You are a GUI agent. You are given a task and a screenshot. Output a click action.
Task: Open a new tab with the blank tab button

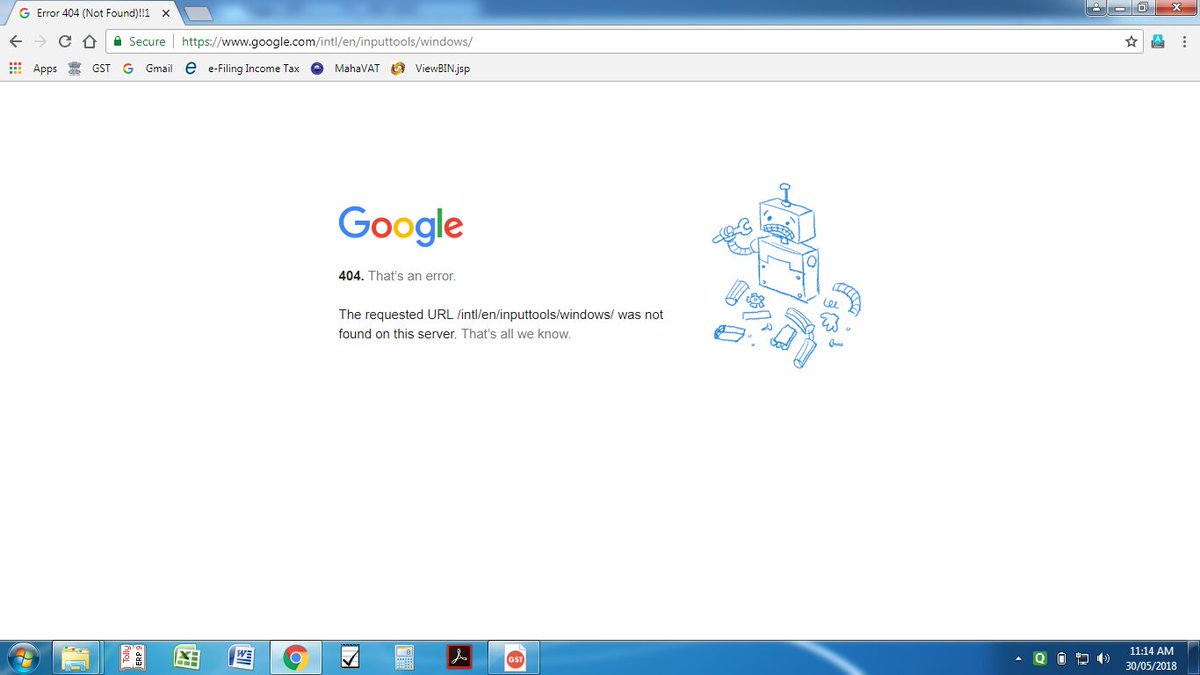click(x=198, y=14)
